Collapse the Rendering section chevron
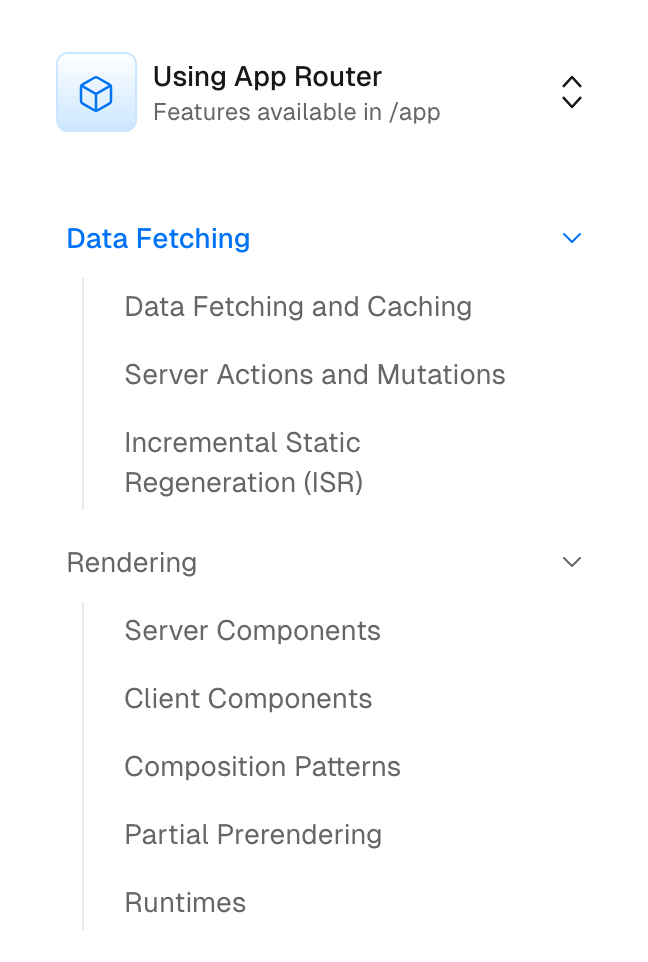 pyautogui.click(x=572, y=562)
